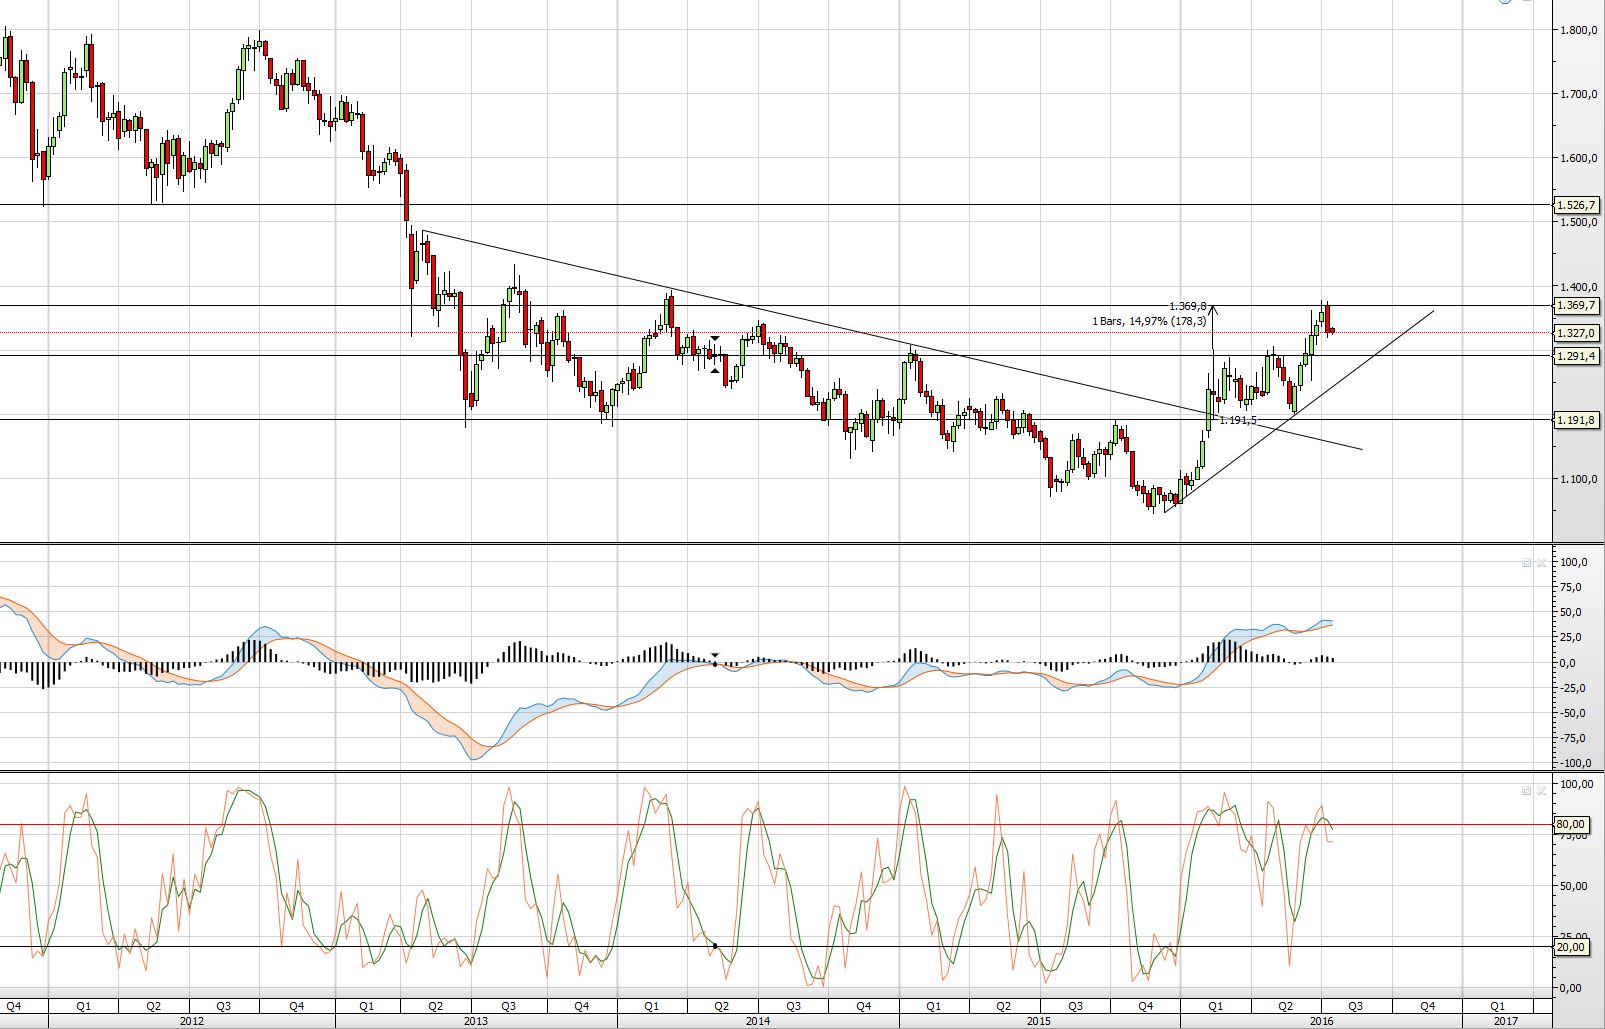This screenshot has height=1029, width=1605.
Task: Click the 1.100,0 price axis label
Action: click(1579, 479)
